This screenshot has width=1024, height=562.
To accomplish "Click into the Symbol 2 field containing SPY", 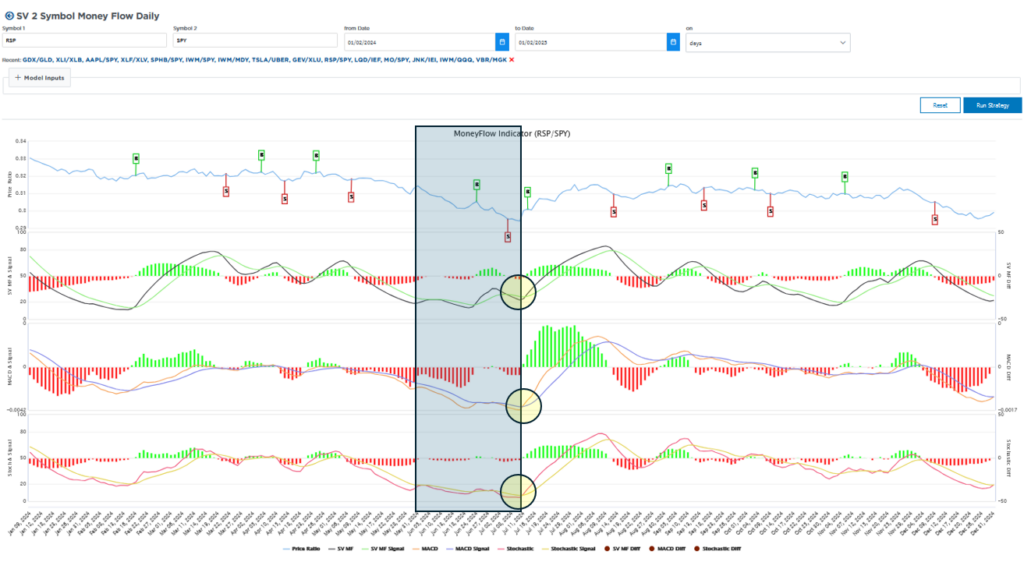I will coord(255,40).
